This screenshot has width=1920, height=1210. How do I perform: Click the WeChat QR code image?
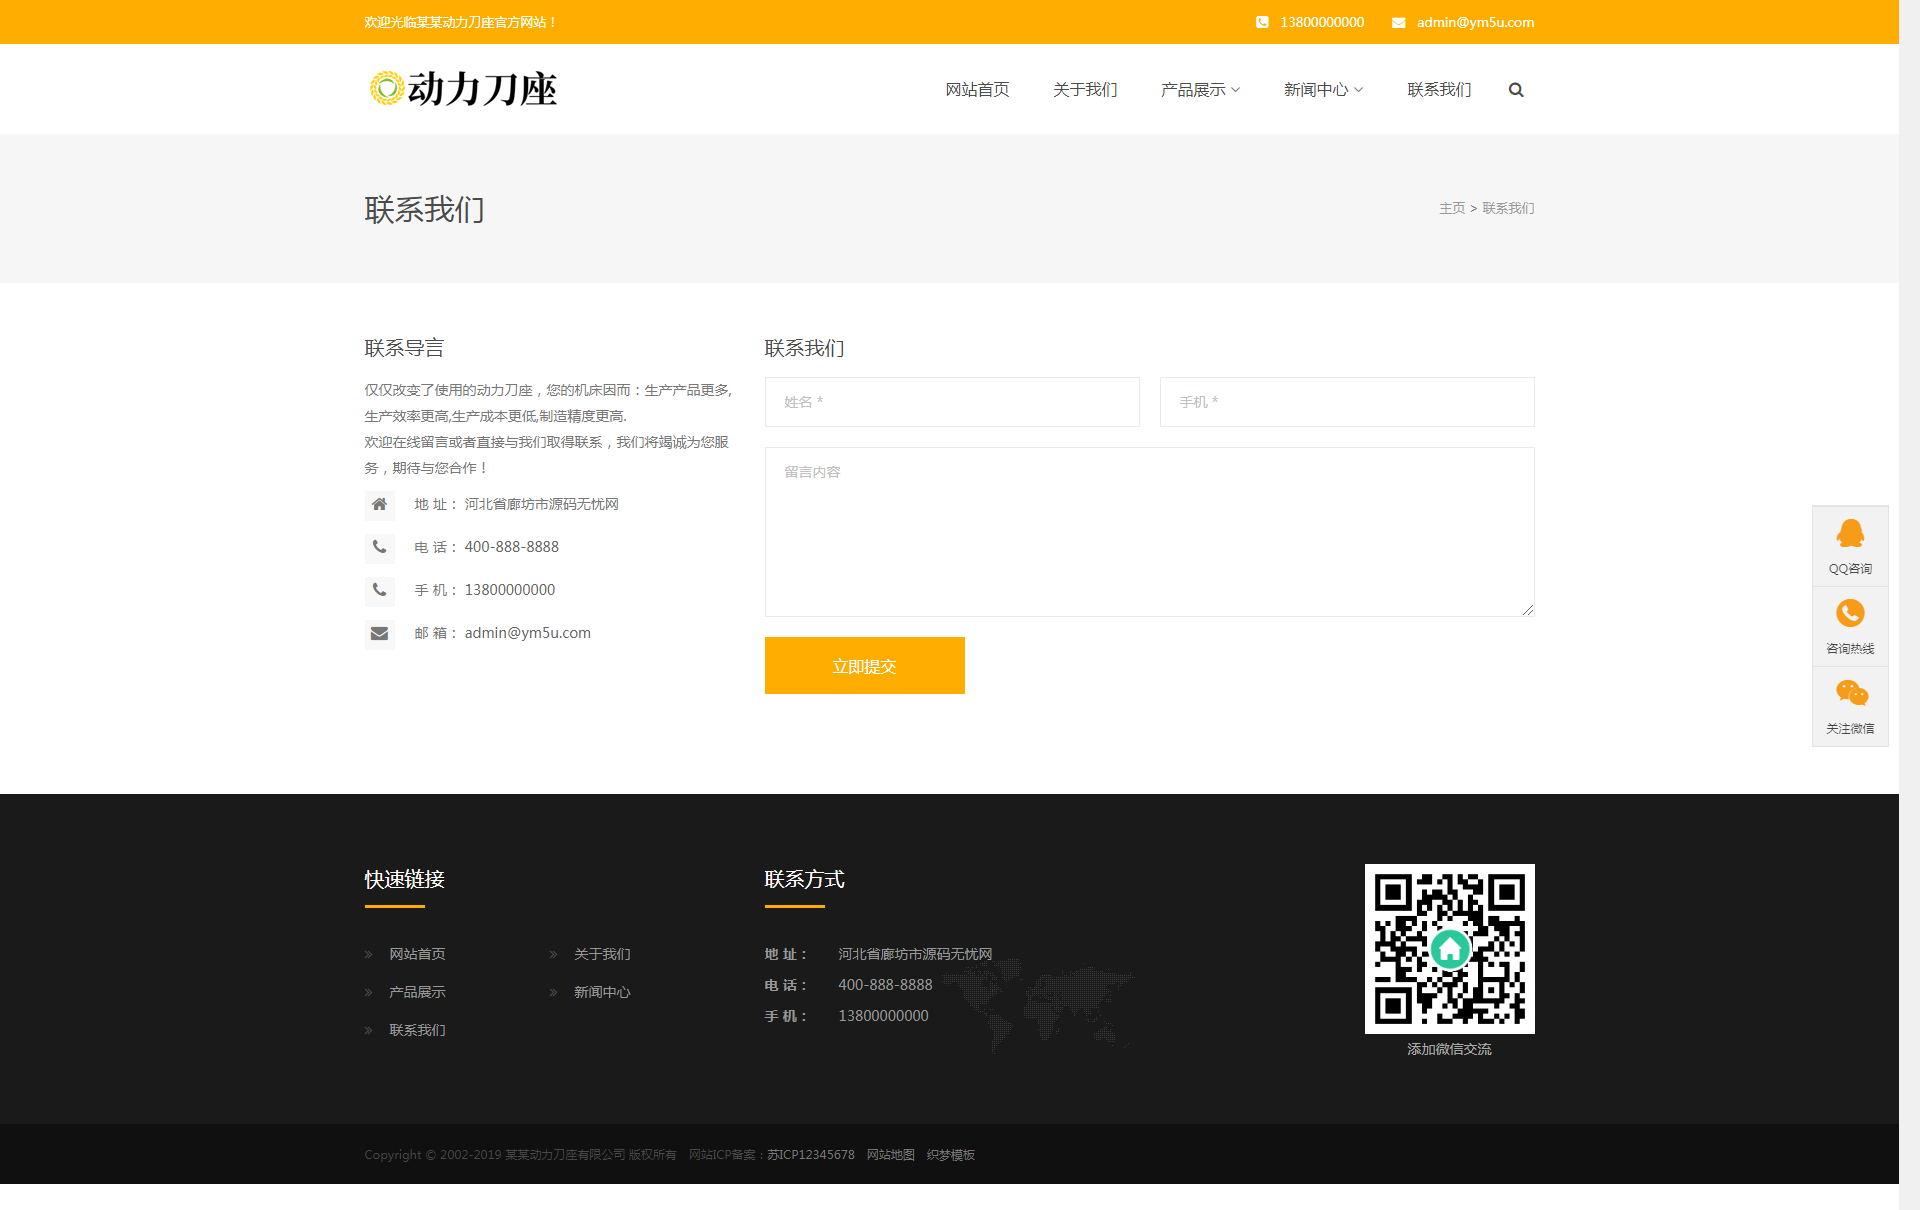(x=1449, y=948)
